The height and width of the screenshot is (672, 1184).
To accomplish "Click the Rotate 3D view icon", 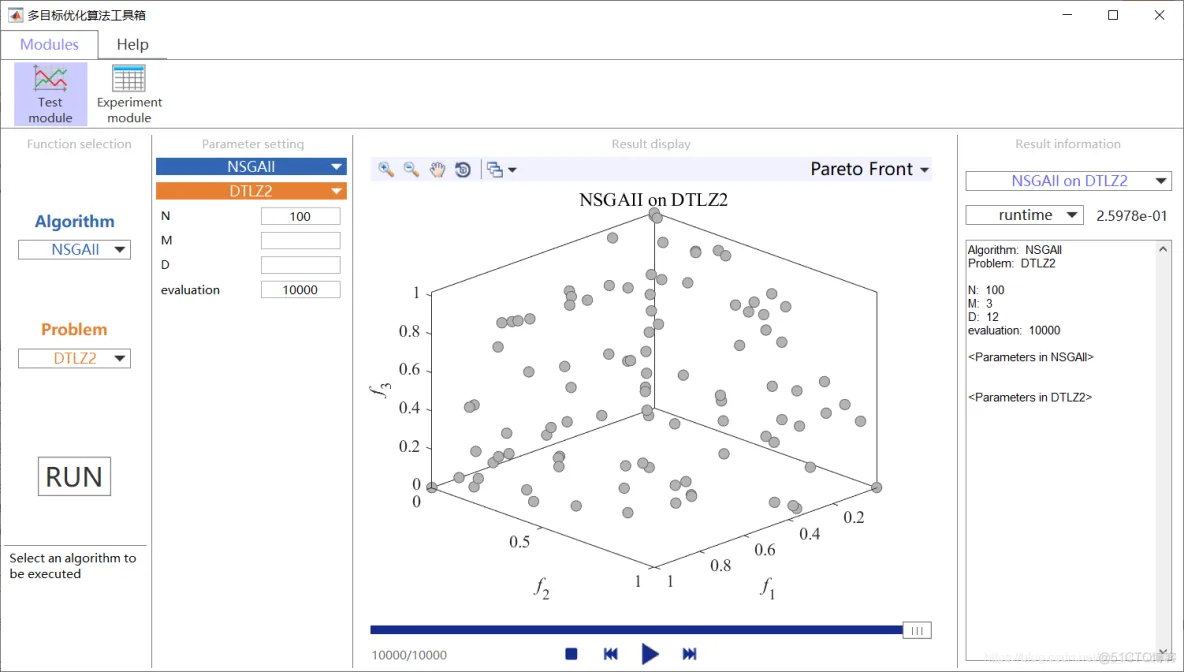I will coord(462,170).
